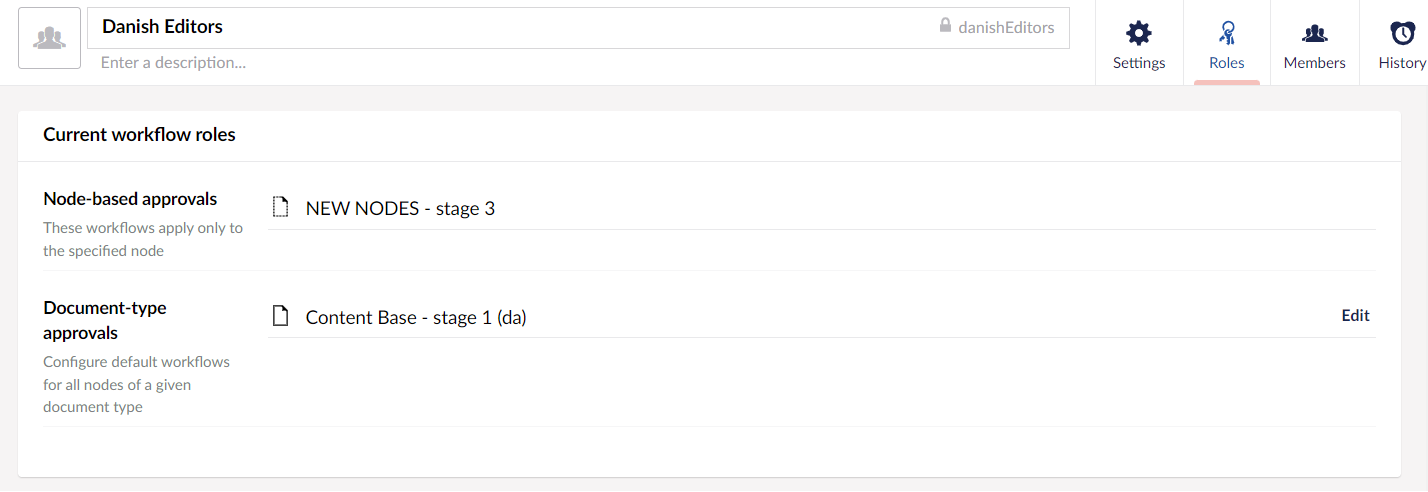Click the document-type approvals description text
This screenshot has width=1428, height=492.
click(136, 384)
